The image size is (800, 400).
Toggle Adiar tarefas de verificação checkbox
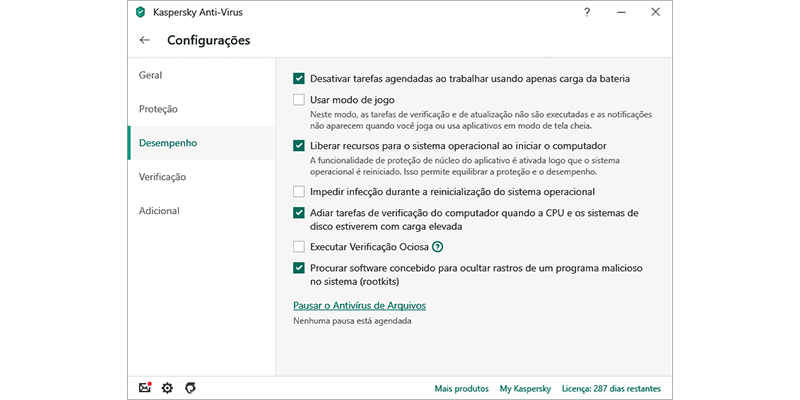(x=299, y=213)
